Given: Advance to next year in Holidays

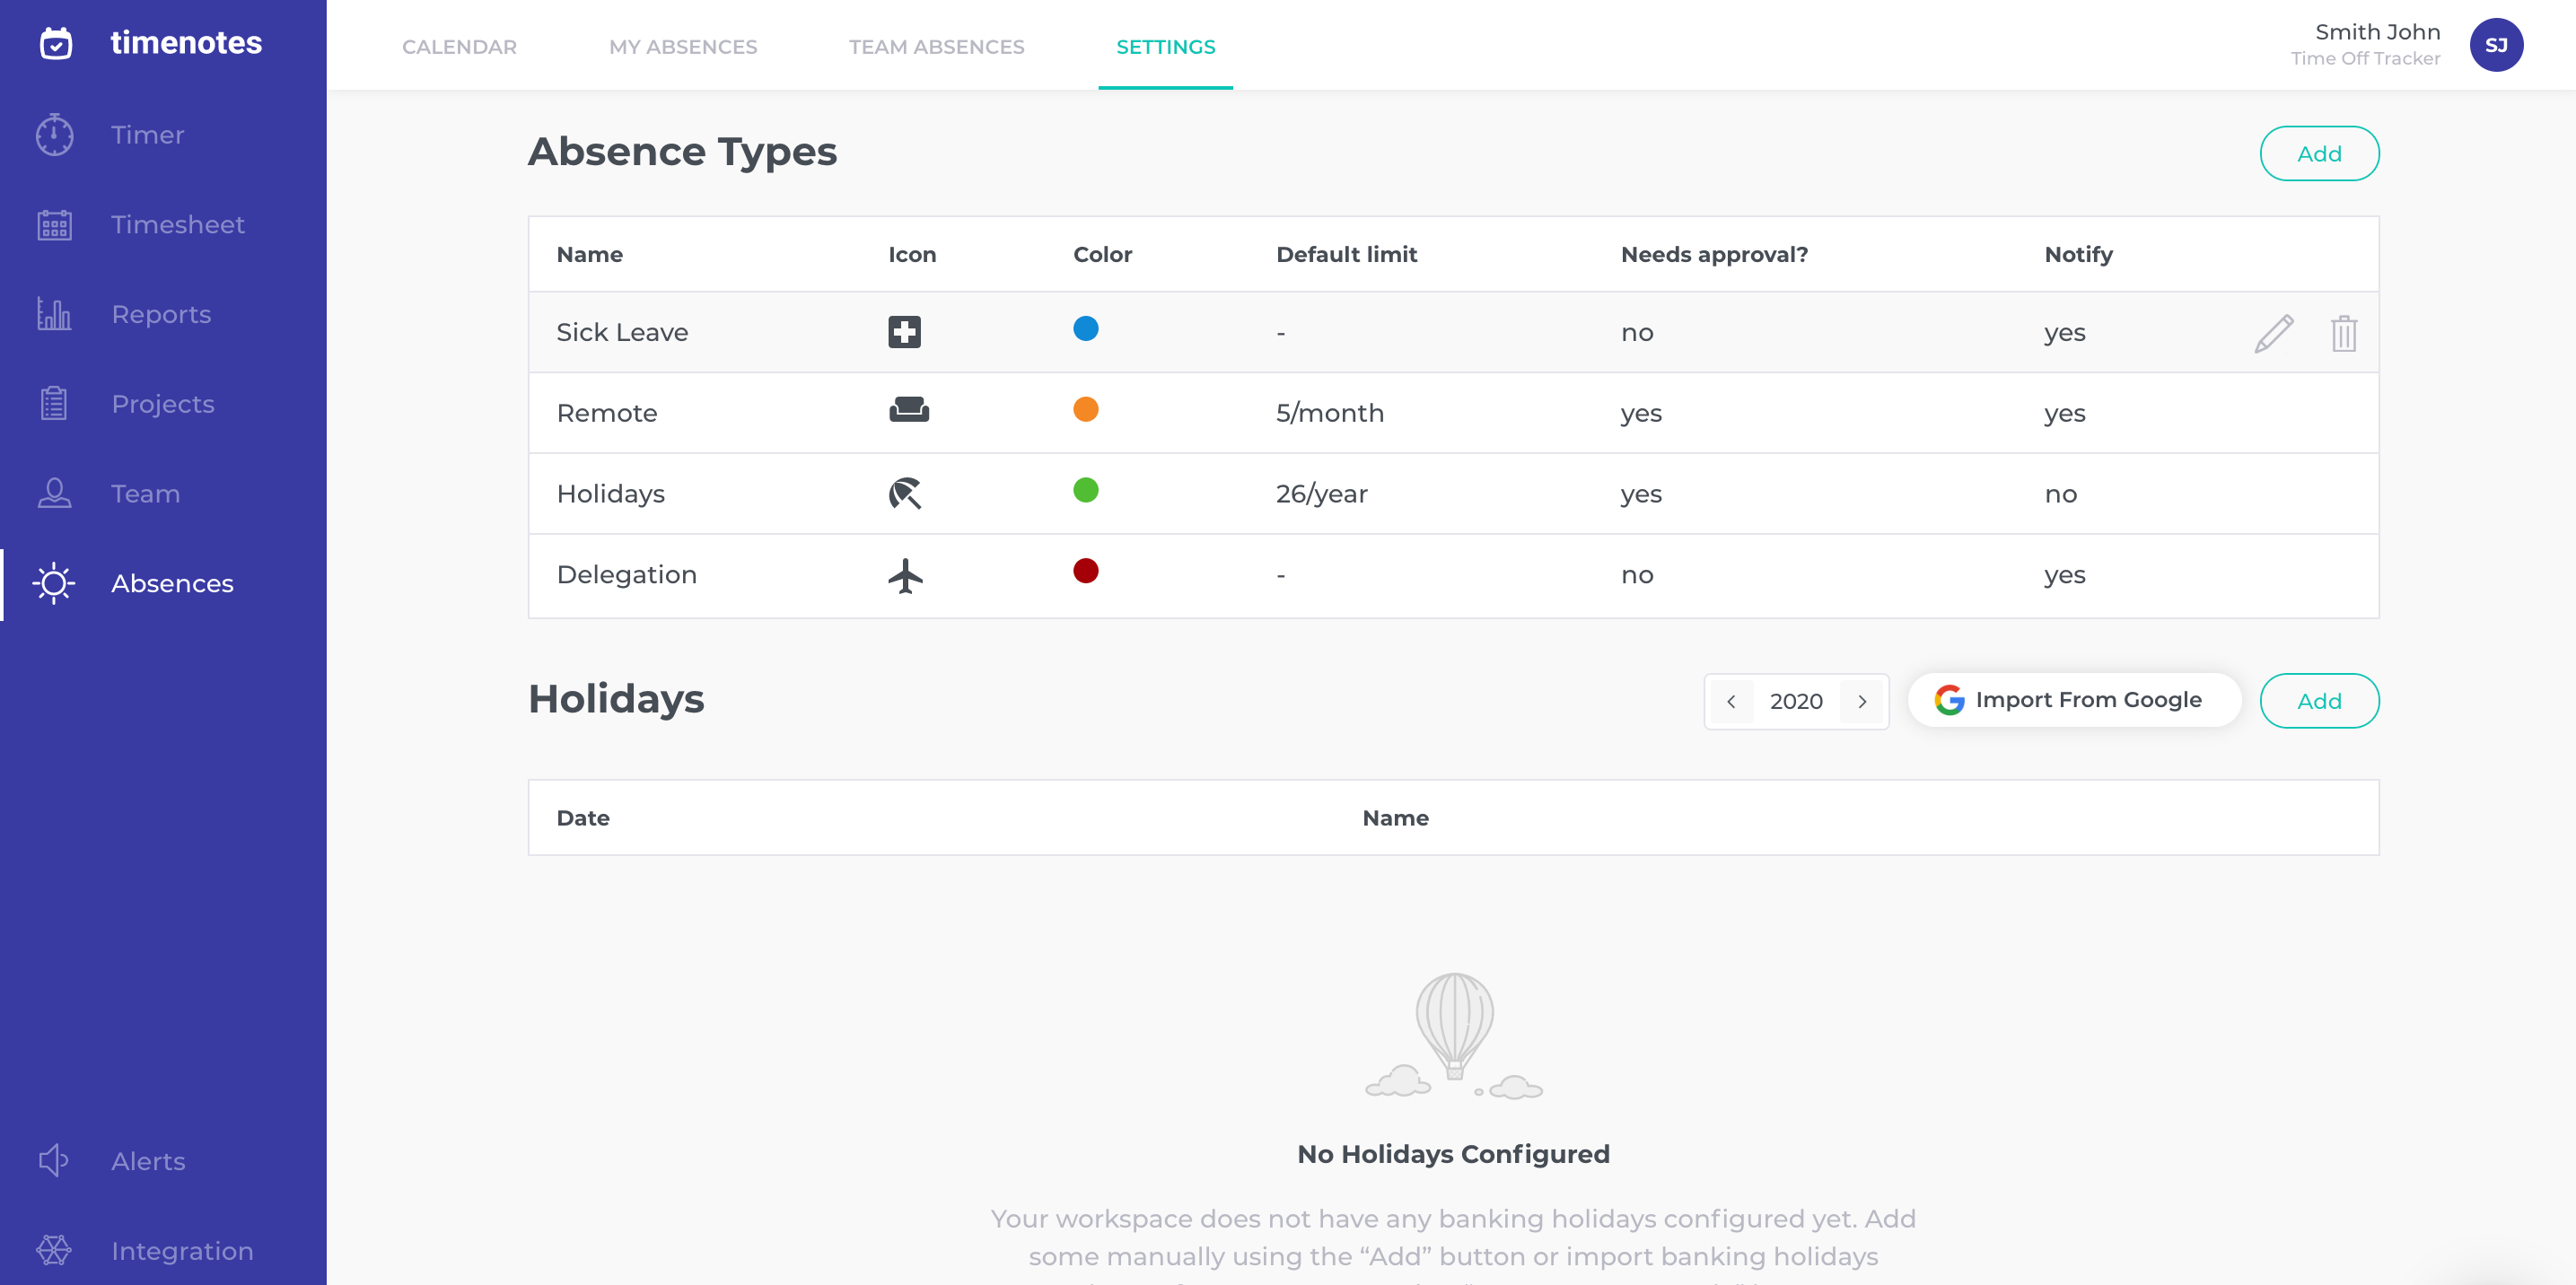Looking at the screenshot, I should [x=1862, y=701].
